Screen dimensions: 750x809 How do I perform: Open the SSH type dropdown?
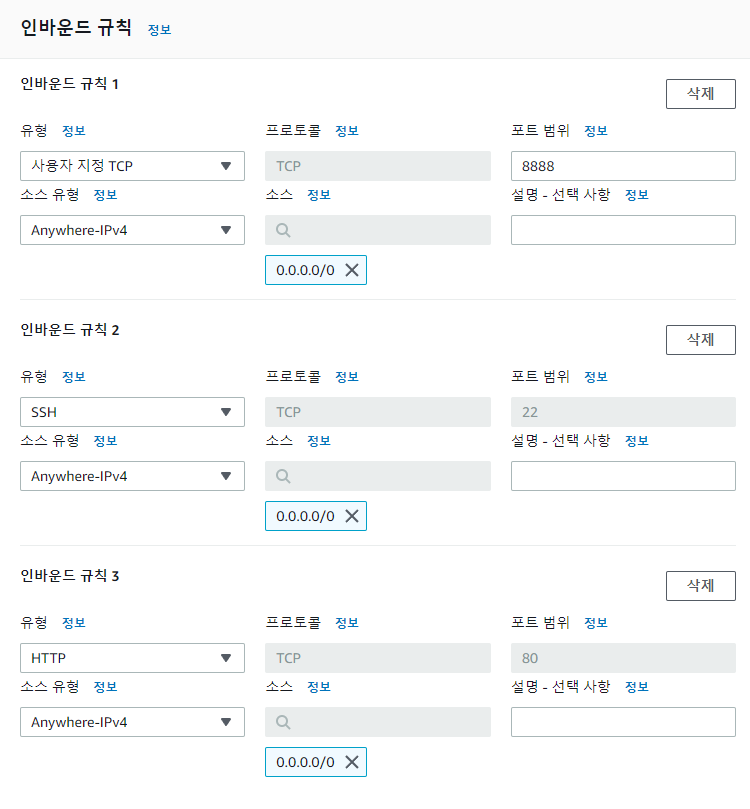click(x=132, y=412)
